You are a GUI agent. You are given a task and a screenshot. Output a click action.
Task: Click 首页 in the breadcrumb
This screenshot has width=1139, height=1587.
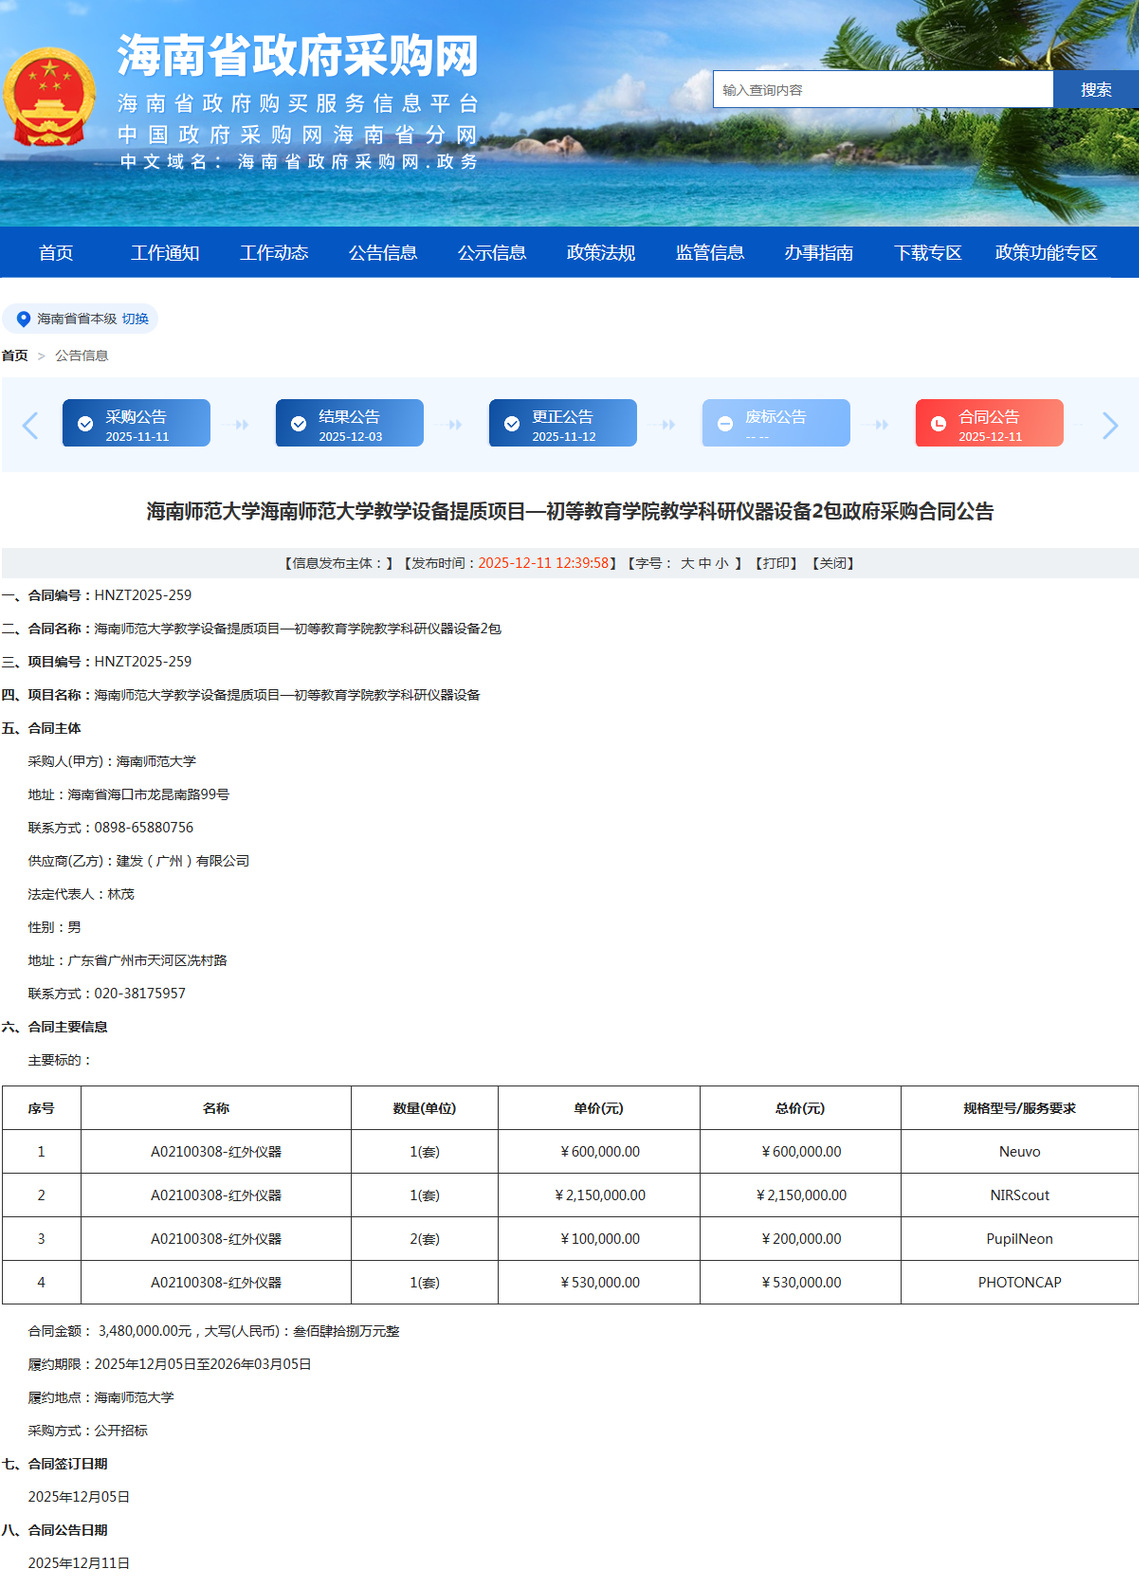[x=15, y=356]
